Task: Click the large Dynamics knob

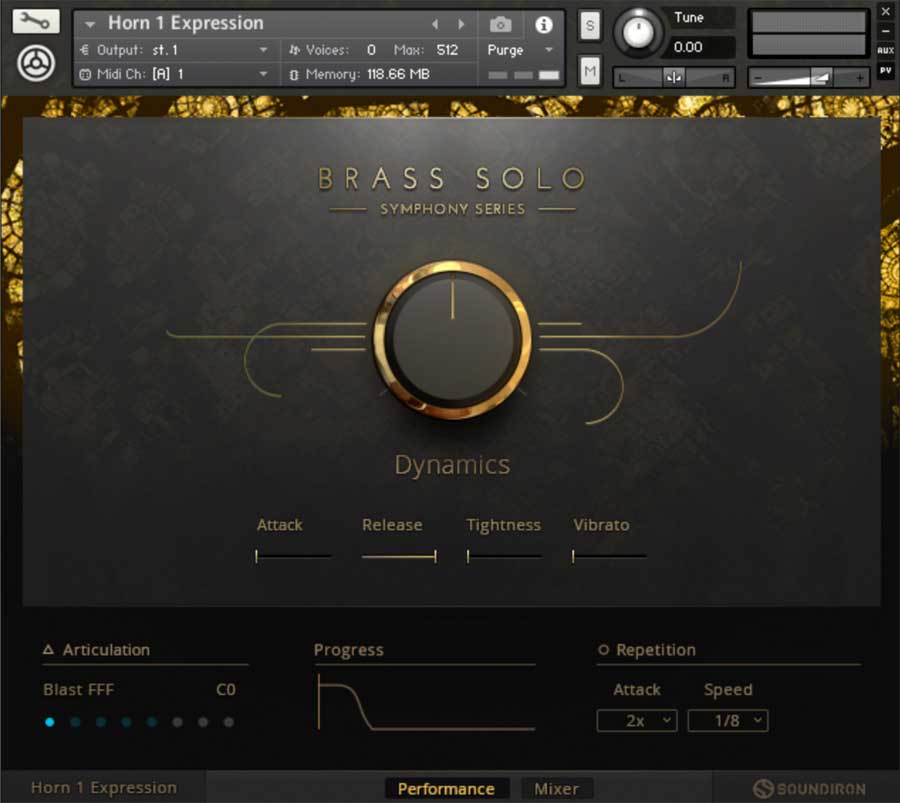Action: click(x=452, y=340)
